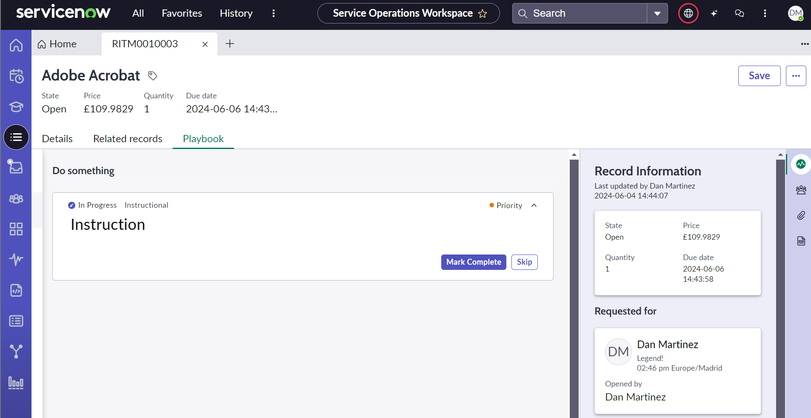Viewport: 811px width, 418px height.
Task: Open the people icon in right panel
Action: point(801,190)
